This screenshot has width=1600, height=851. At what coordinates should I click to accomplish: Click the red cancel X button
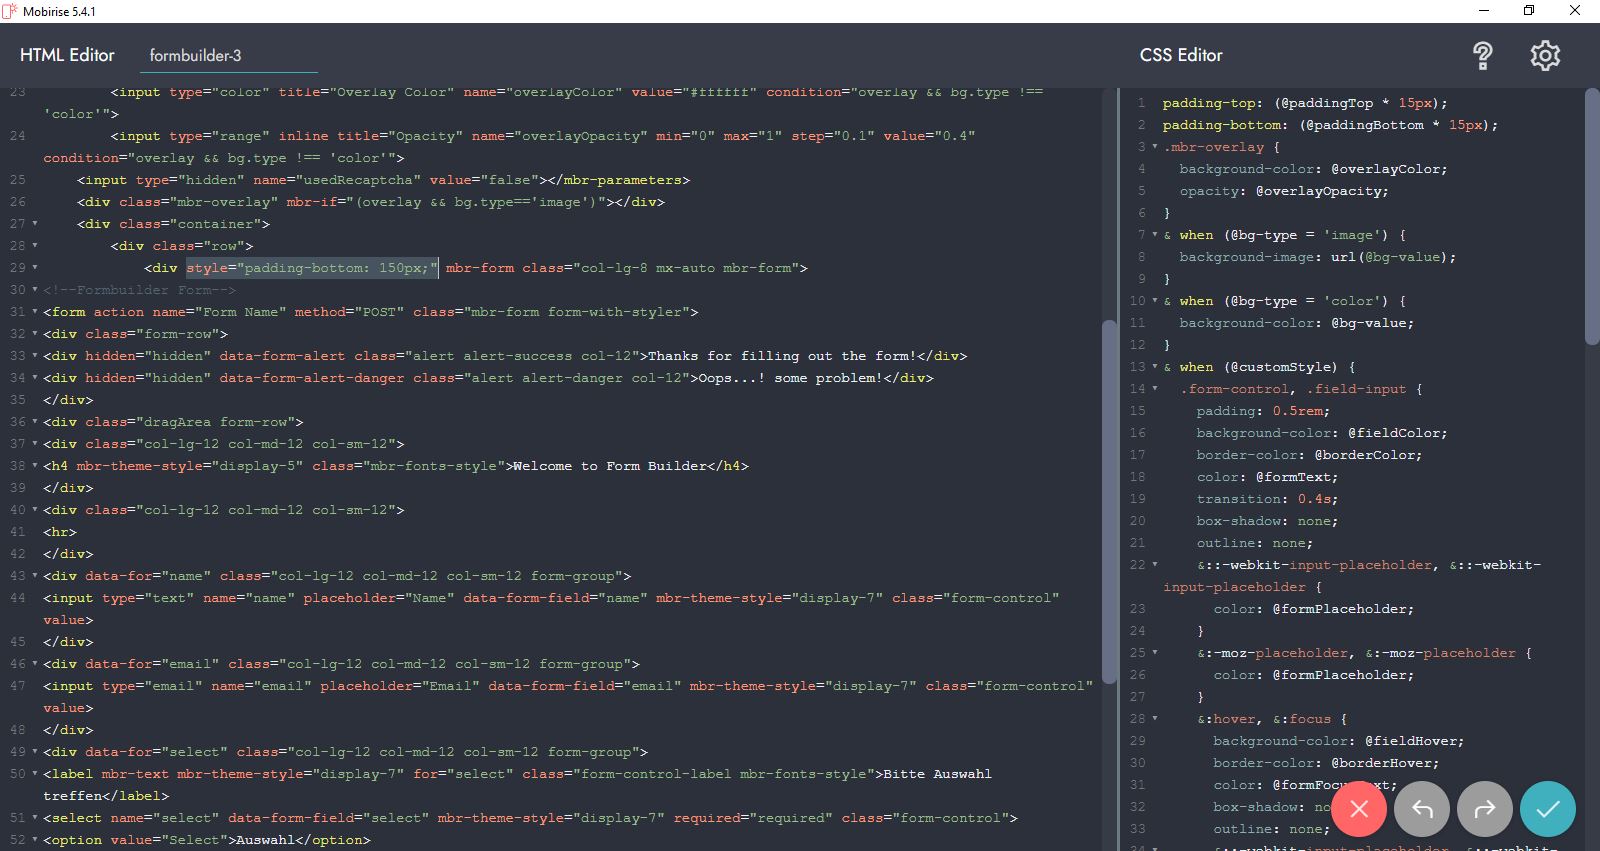point(1359,809)
